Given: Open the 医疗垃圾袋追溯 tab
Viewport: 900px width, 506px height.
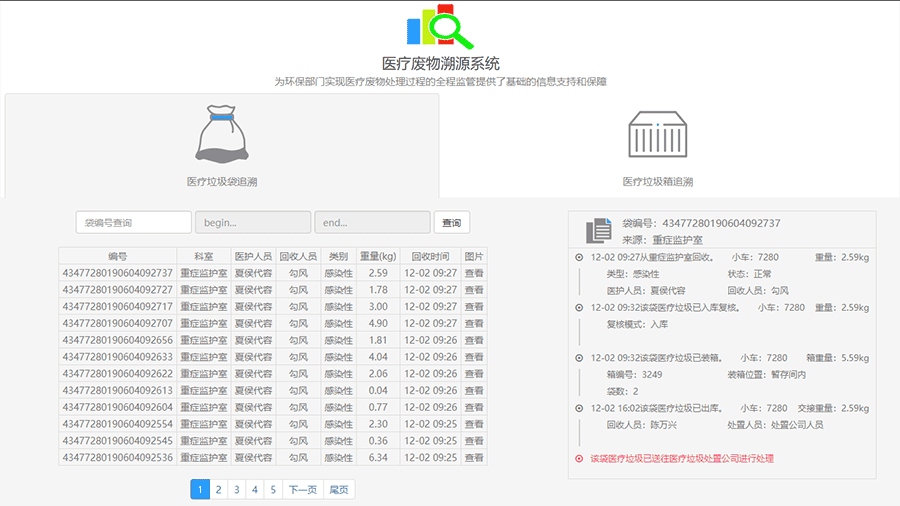Looking at the screenshot, I should [222, 182].
